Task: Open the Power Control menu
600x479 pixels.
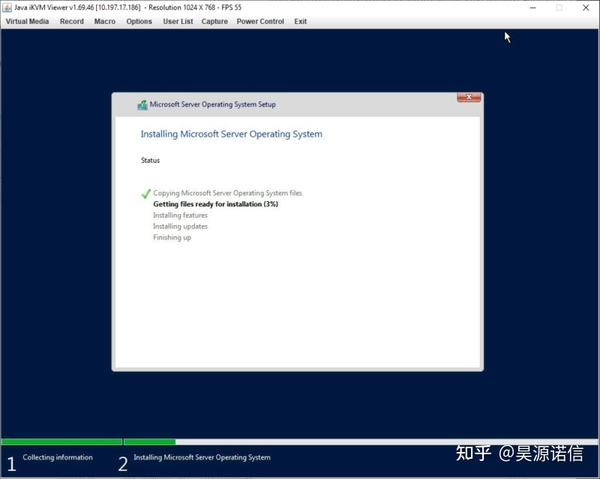Action: [260, 21]
